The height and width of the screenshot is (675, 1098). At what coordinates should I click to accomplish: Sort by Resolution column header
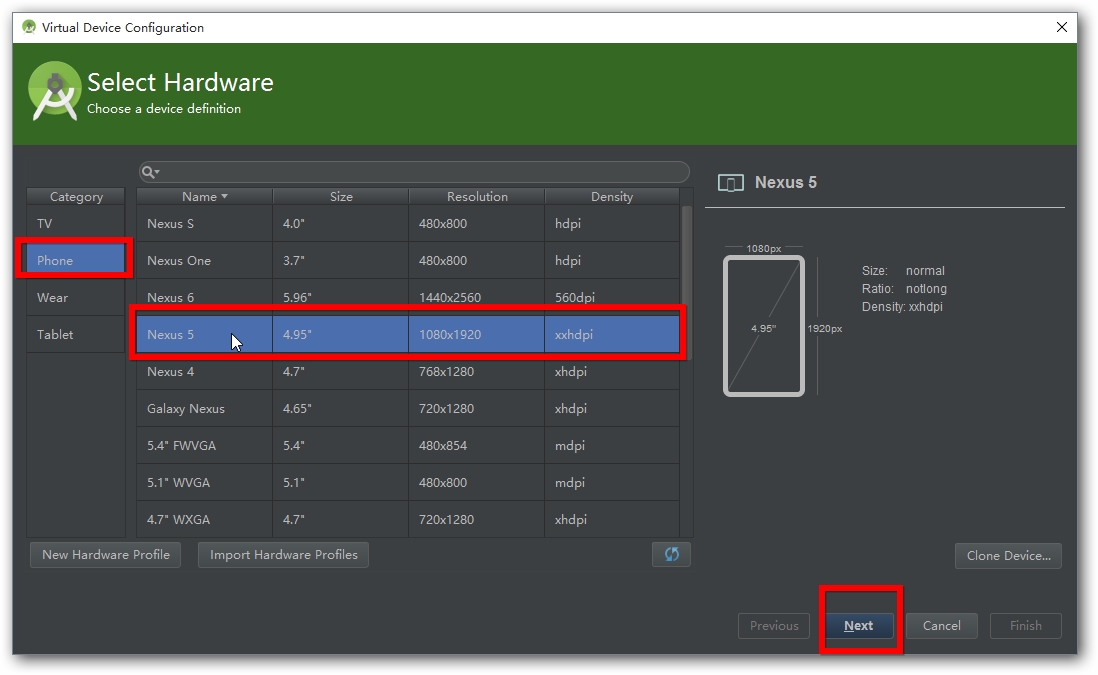[477, 197]
